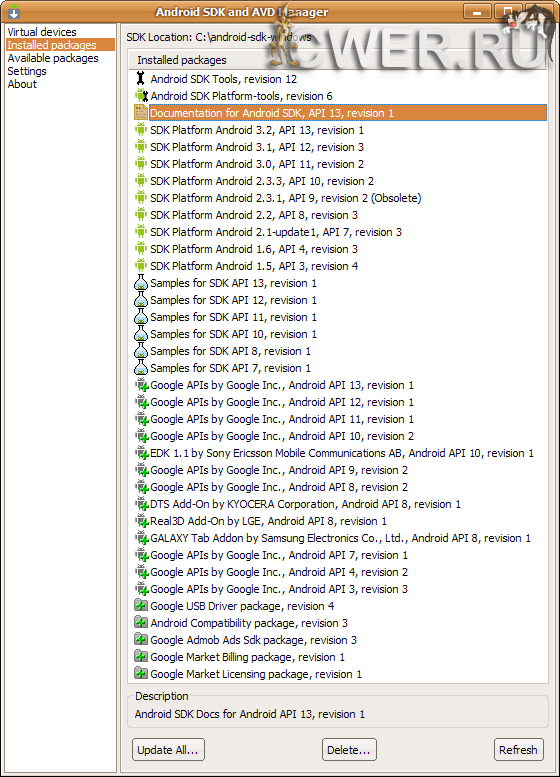Click the Update All... button
Screen dimensions: 560x777
pyautogui.click(x=168, y=749)
